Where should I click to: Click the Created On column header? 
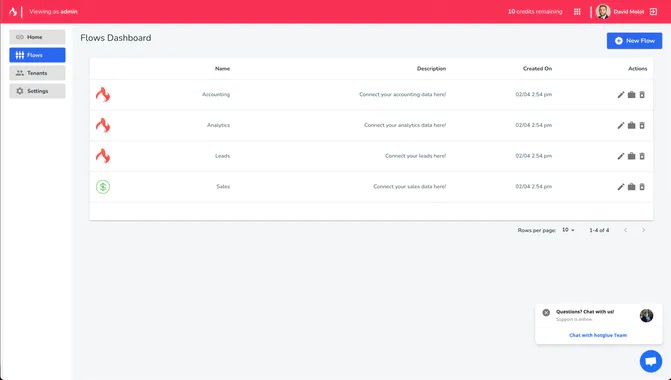537,68
